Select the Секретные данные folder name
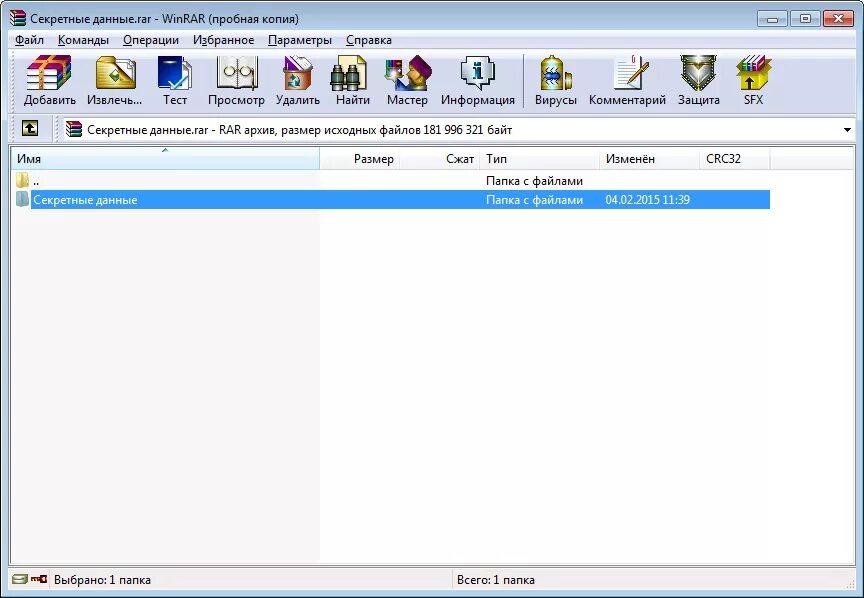 tap(85, 200)
